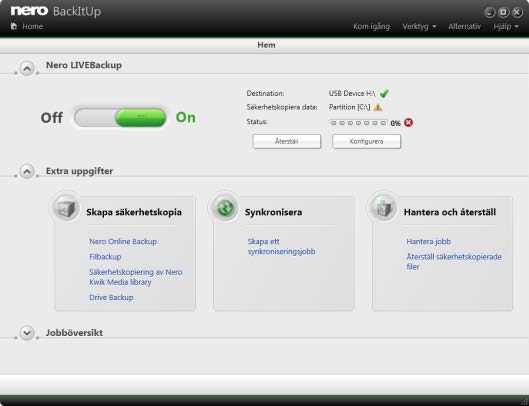Image resolution: width=529 pixels, height=406 pixels.
Task: Click the status progress bar at 0%
Action: pos(358,123)
